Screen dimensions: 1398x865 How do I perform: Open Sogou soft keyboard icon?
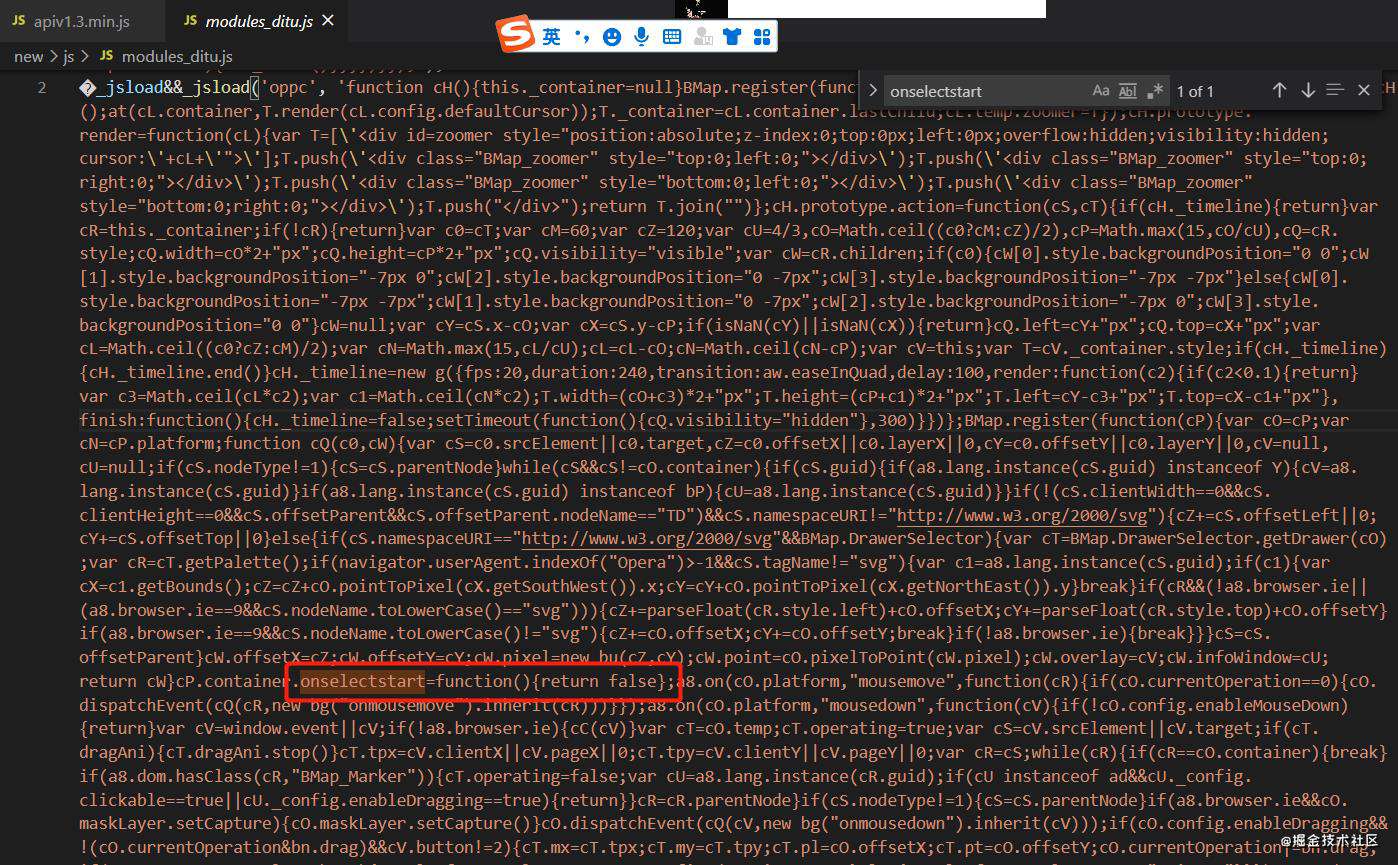click(x=672, y=37)
